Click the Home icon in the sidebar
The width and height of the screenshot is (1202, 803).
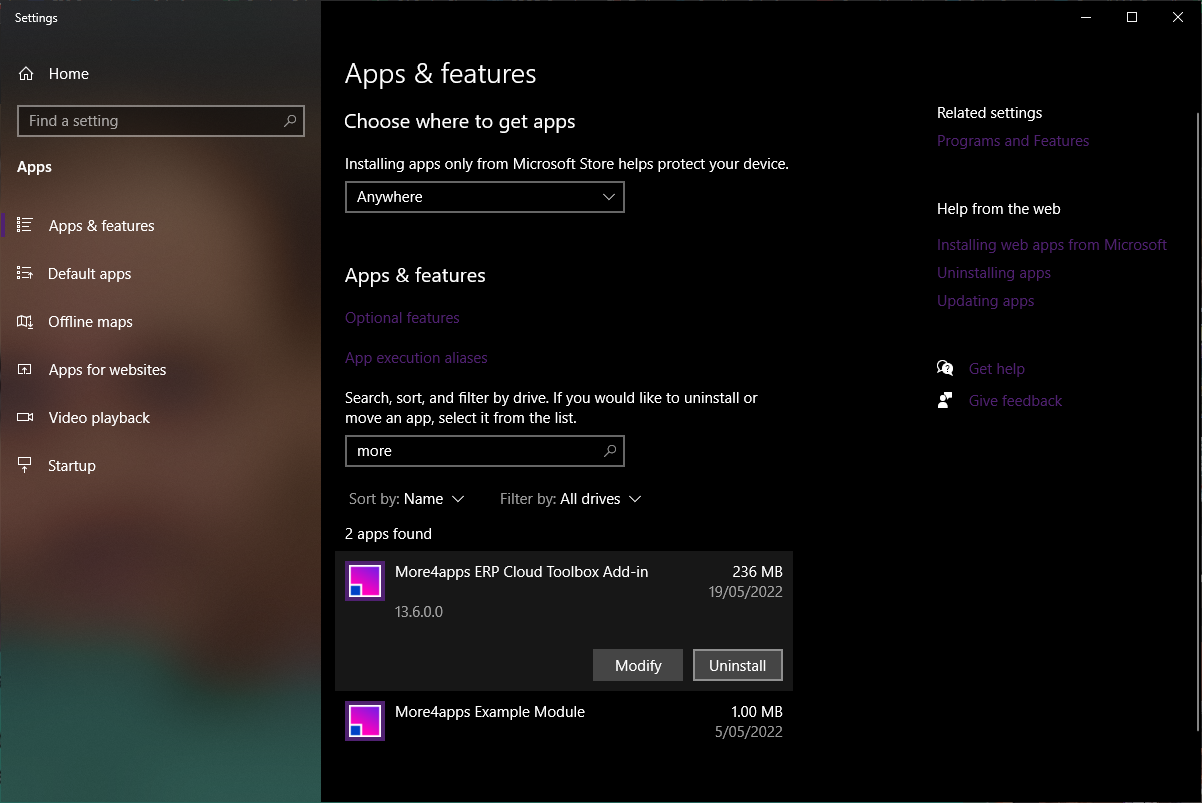pyautogui.click(x=26, y=74)
